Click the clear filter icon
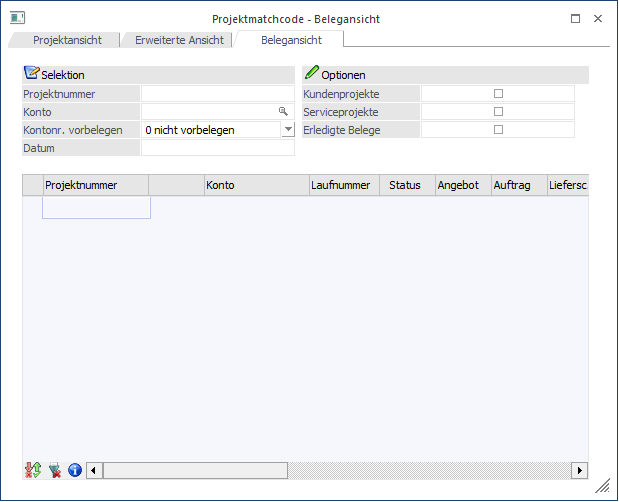The width and height of the screenshot is (619, 502). [54, 470]
